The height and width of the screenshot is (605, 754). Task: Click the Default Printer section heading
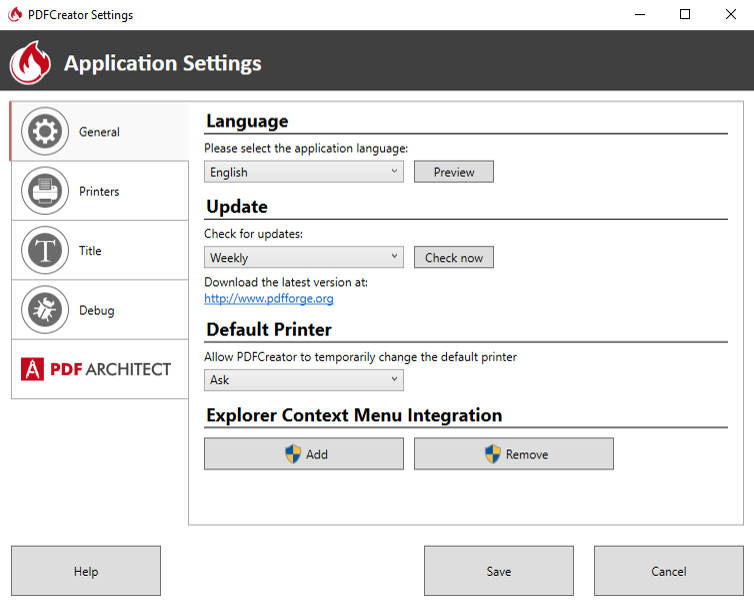pyautogui.click(x=269, y=329)
